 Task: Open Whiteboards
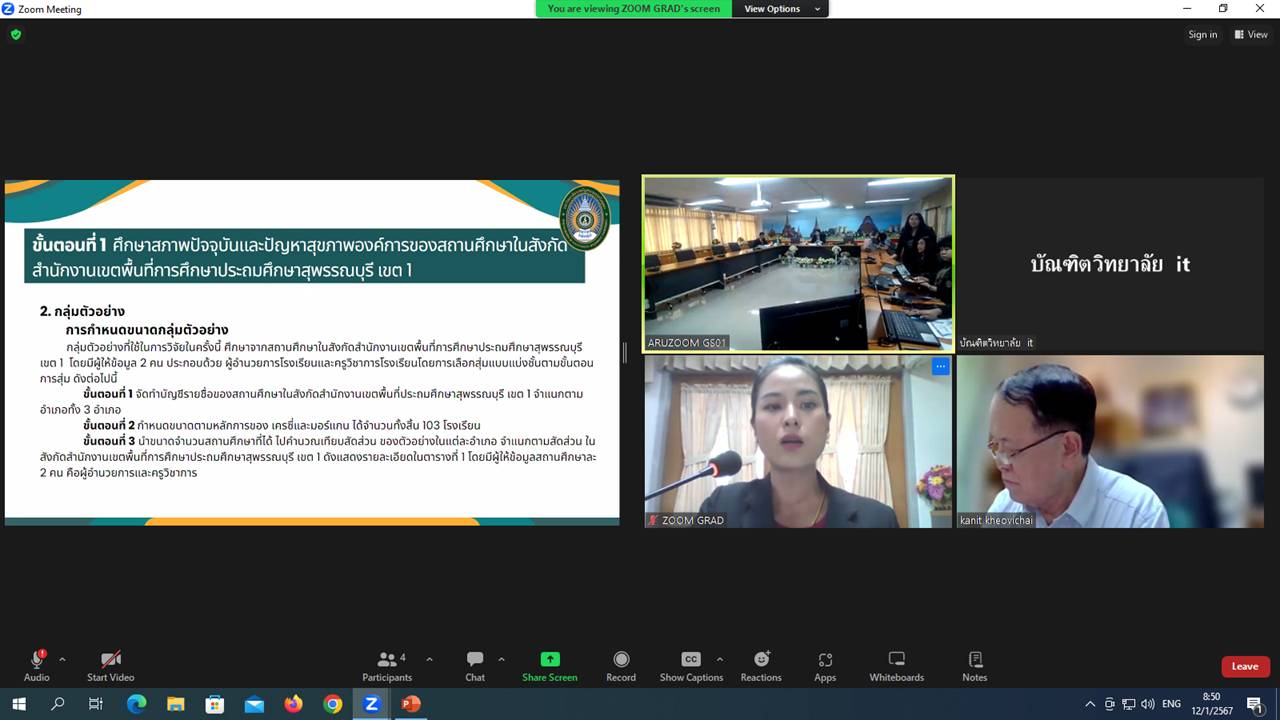897,666
